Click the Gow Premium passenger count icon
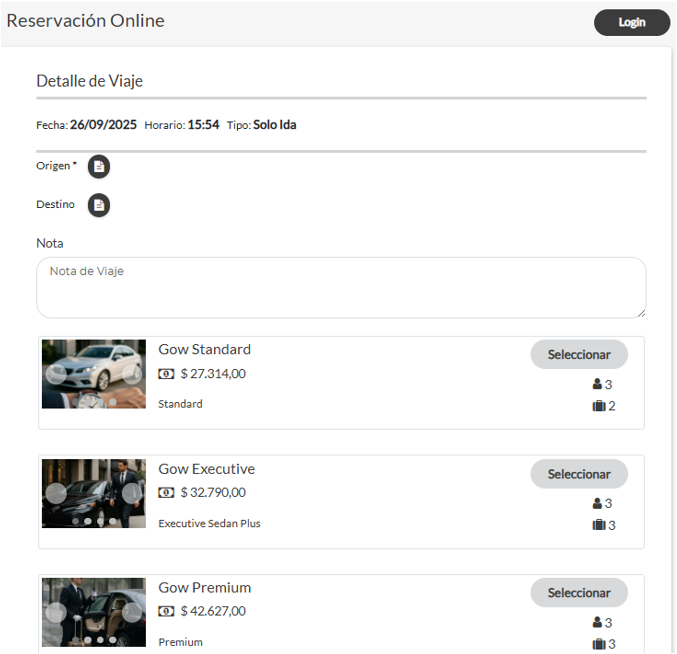Viewport: 677px width, 654px height. coord(598,622)
